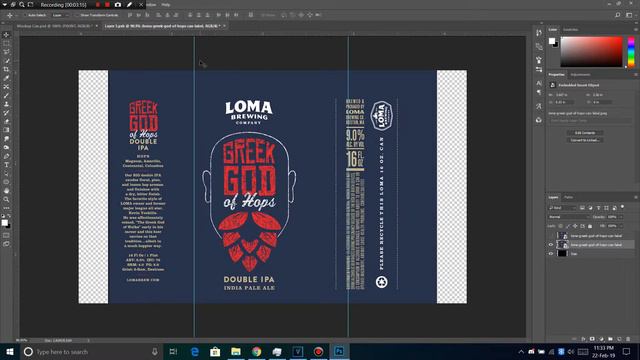
Task: Toggle visibility of Can layer
Action: click(x=551, y=253)
